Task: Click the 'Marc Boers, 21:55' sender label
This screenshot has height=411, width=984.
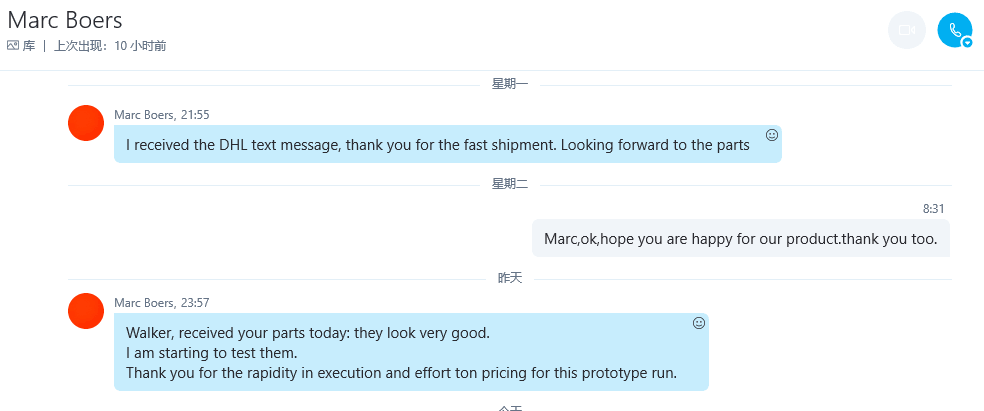Action: pyautogui.click(x=162, y=115)
